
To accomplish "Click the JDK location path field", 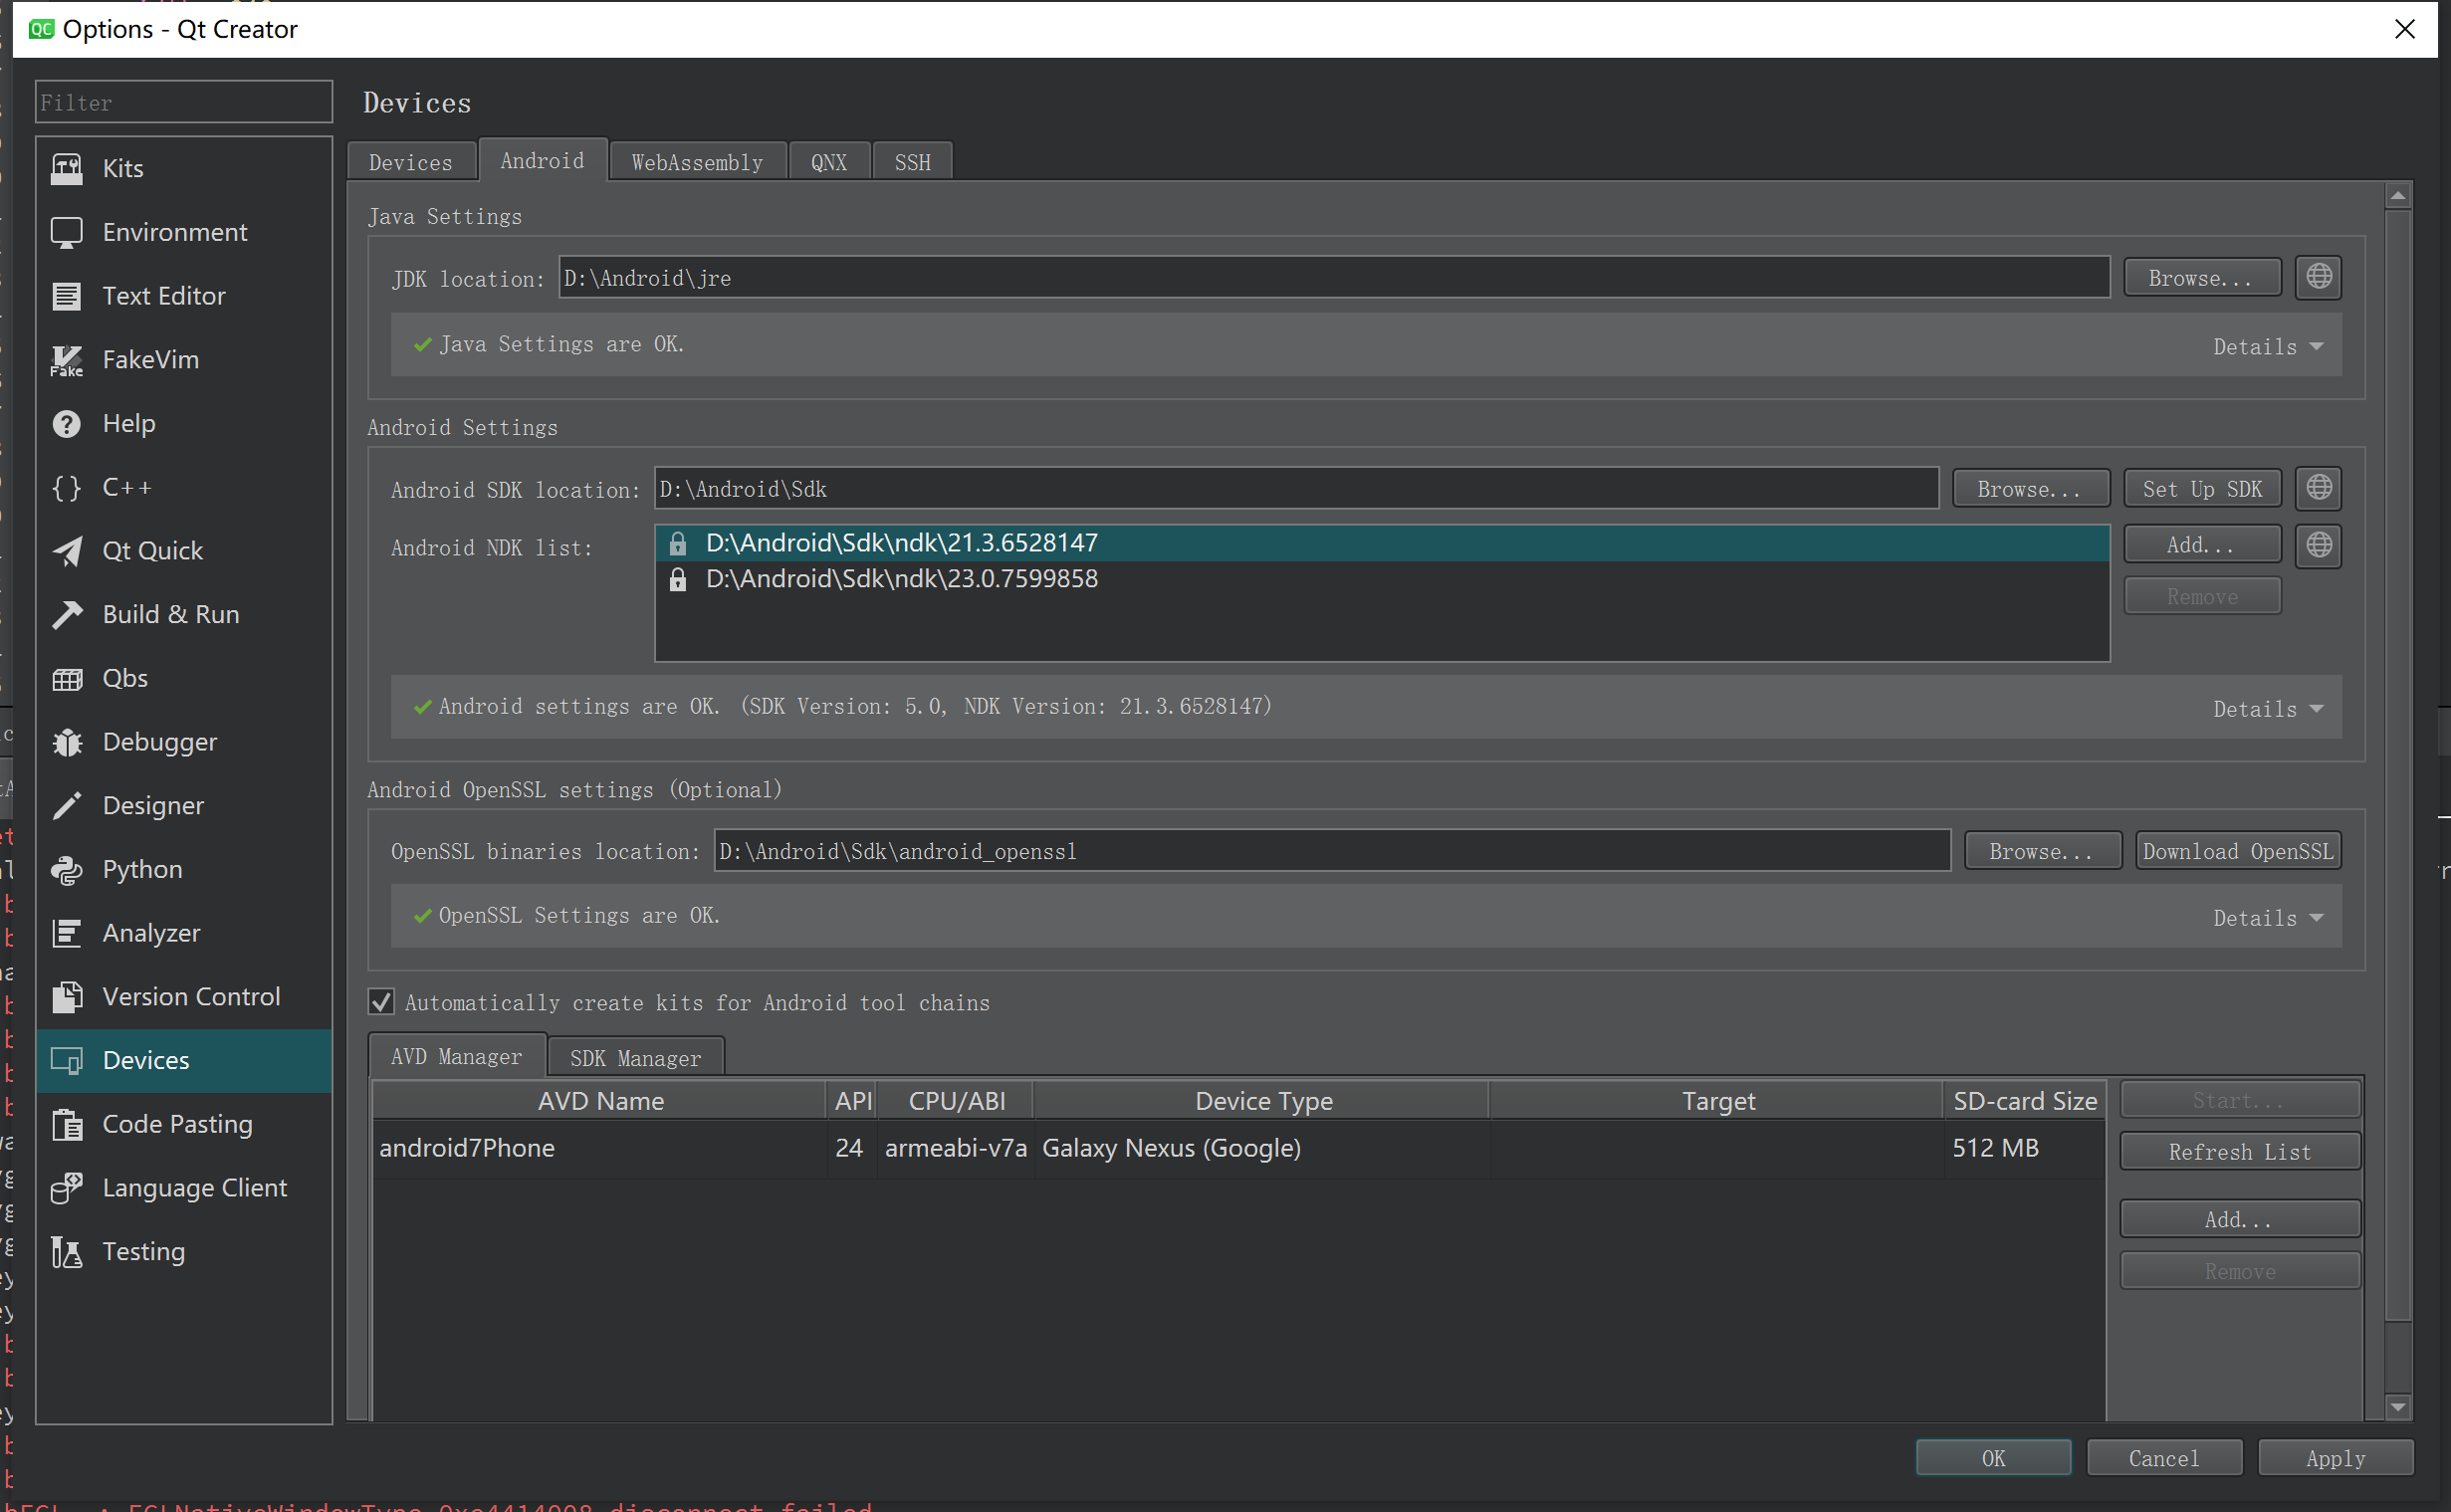I will pyautogui.click(x=1334, y=277).
